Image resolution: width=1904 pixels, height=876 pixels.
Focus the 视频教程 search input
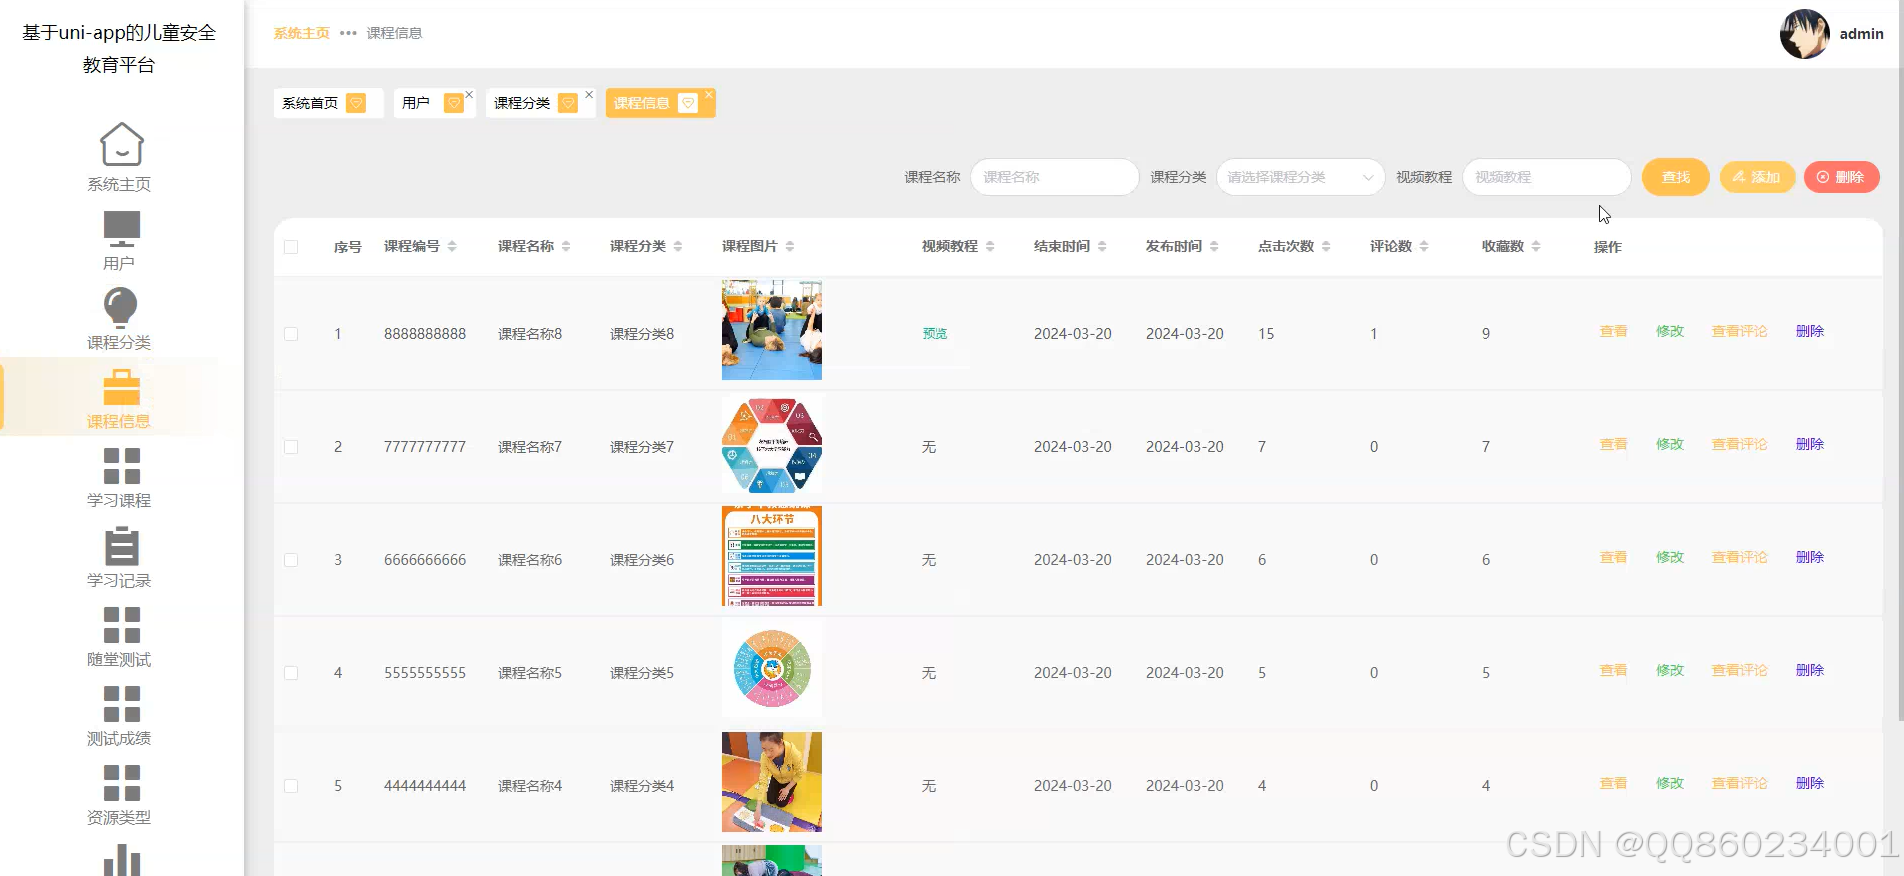(1546, 177)
